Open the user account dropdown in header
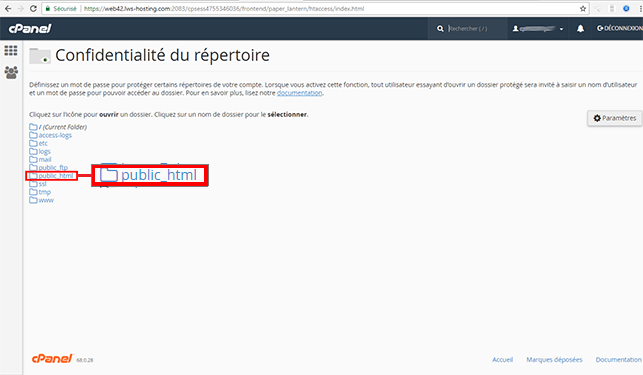The width and height of the screenshot is (643, 375). (x=538, y=29)
